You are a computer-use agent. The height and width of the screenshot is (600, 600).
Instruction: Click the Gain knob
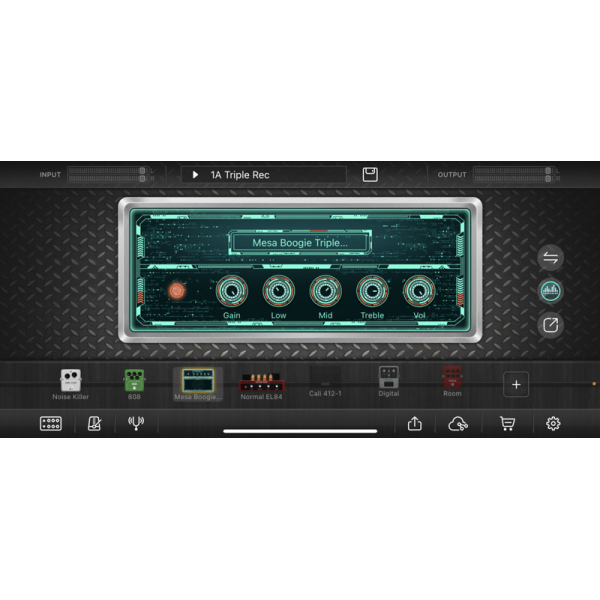(x=231, y=291)
